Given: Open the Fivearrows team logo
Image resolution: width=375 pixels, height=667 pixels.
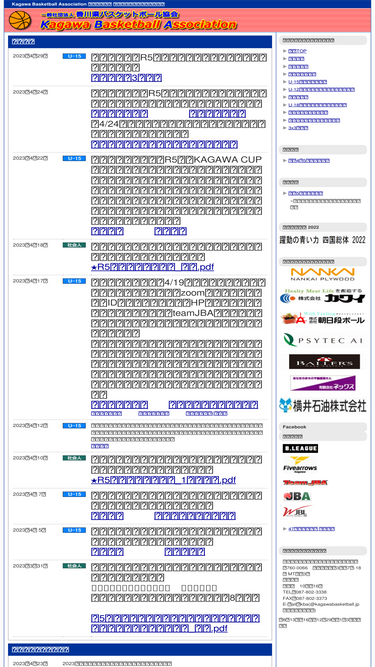Looking at the screenshot, I should 300,465.
